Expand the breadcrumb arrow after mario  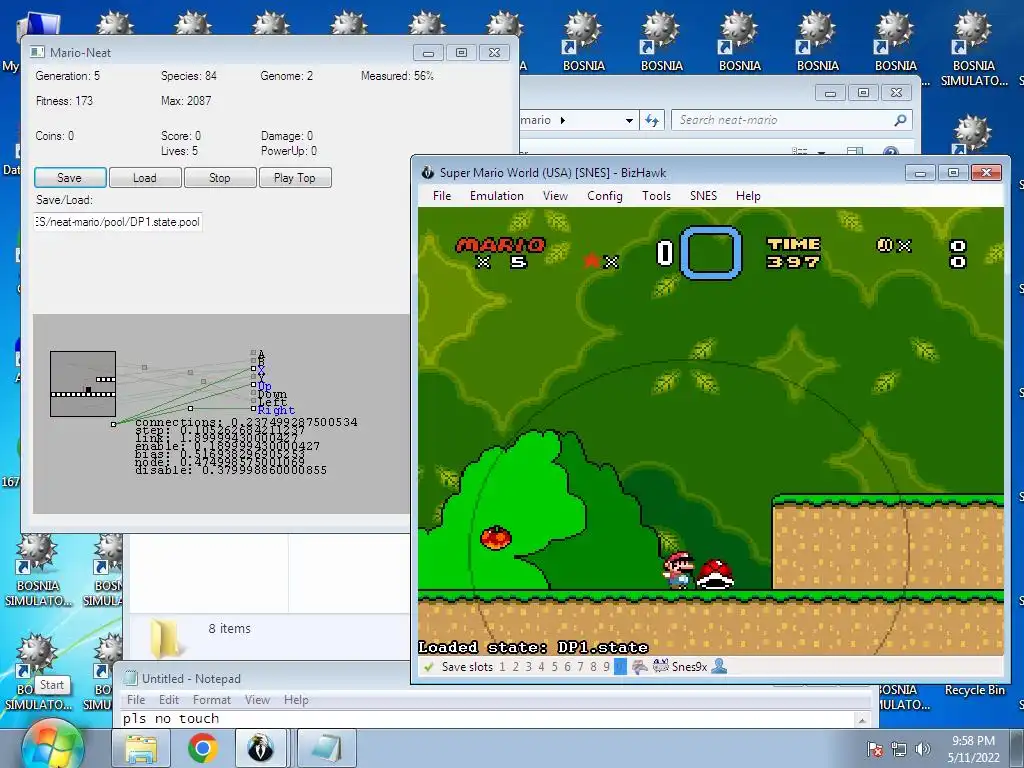click(563, 120)
